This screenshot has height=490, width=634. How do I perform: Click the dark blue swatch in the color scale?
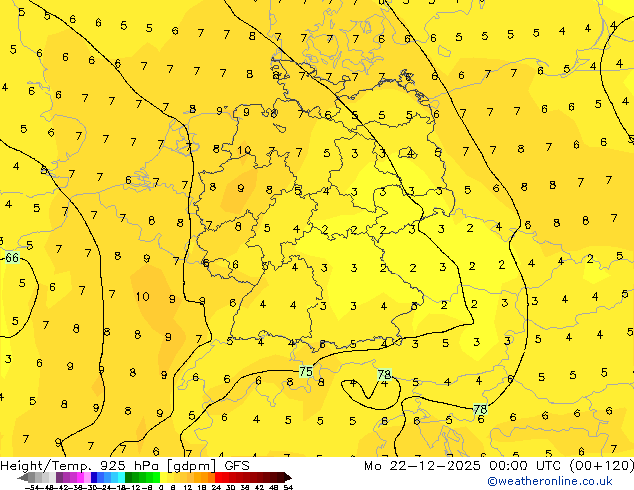click(94, 477)
